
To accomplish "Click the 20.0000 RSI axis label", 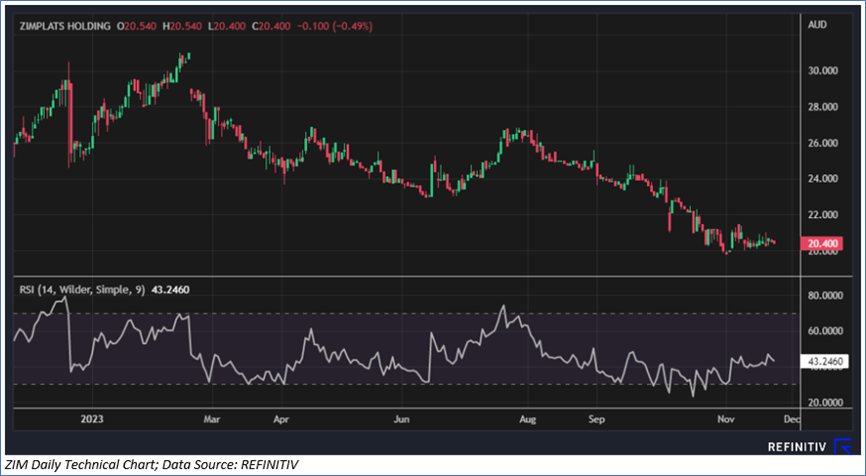I will [825, 403].
